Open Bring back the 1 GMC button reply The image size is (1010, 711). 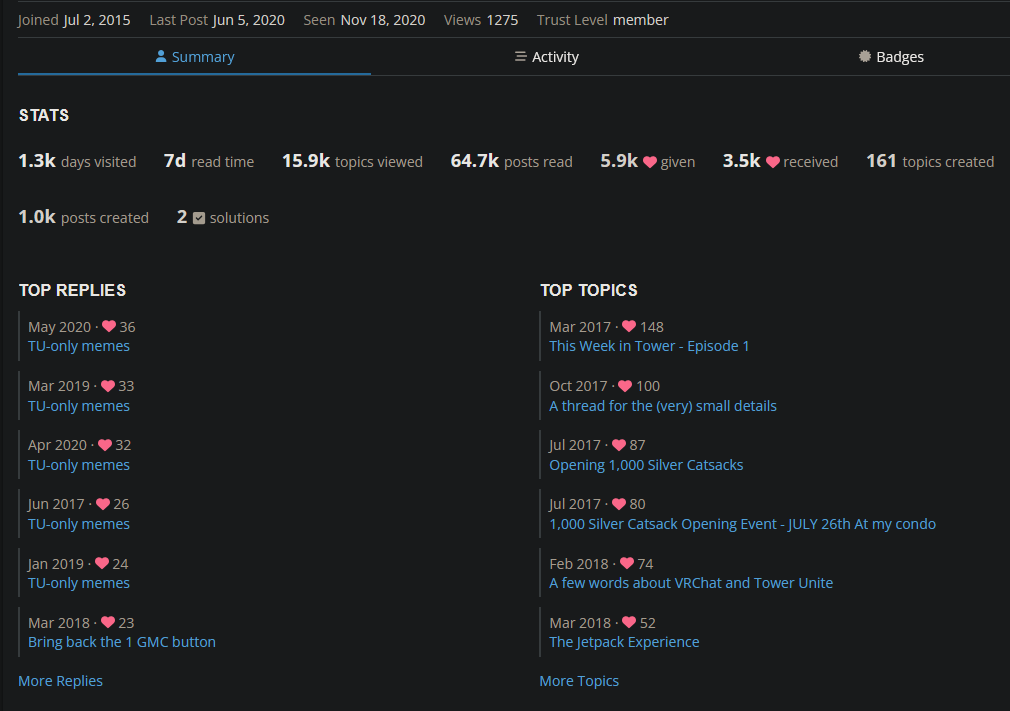point(122,642)
